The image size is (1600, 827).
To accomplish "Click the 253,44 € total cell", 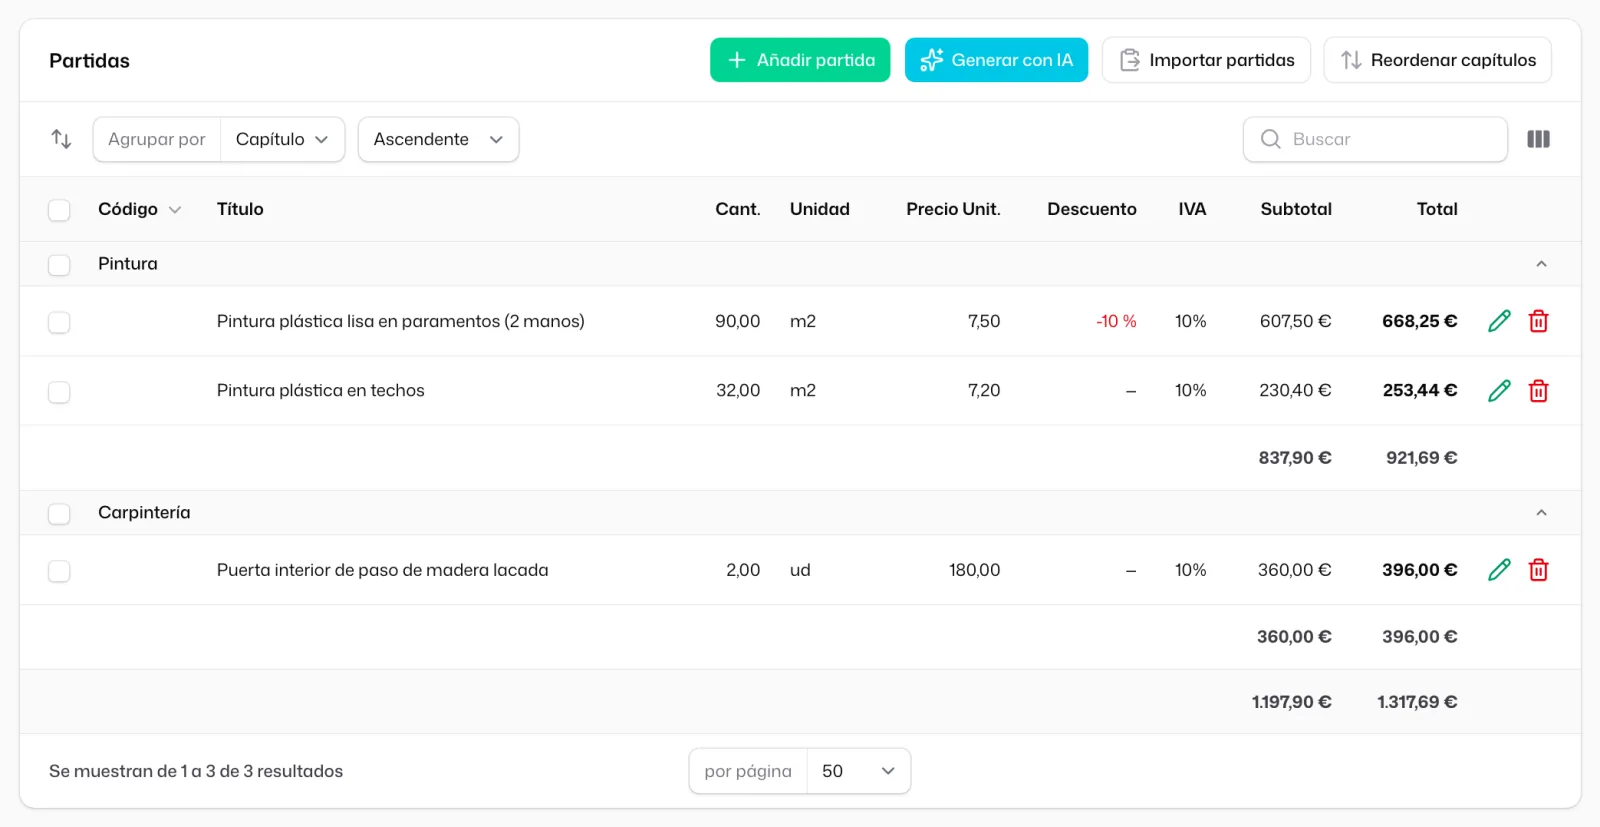I will [x=1419, y=390].
